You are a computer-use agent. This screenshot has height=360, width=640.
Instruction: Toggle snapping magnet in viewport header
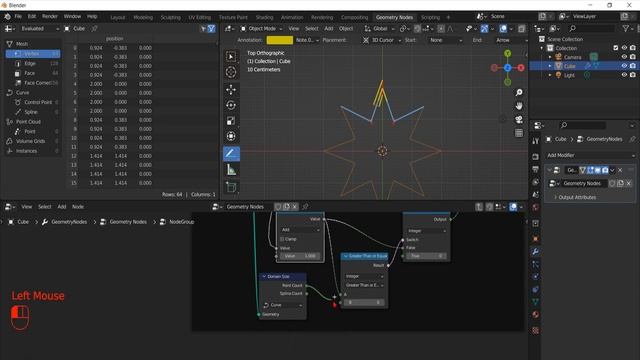coord(417,29)
